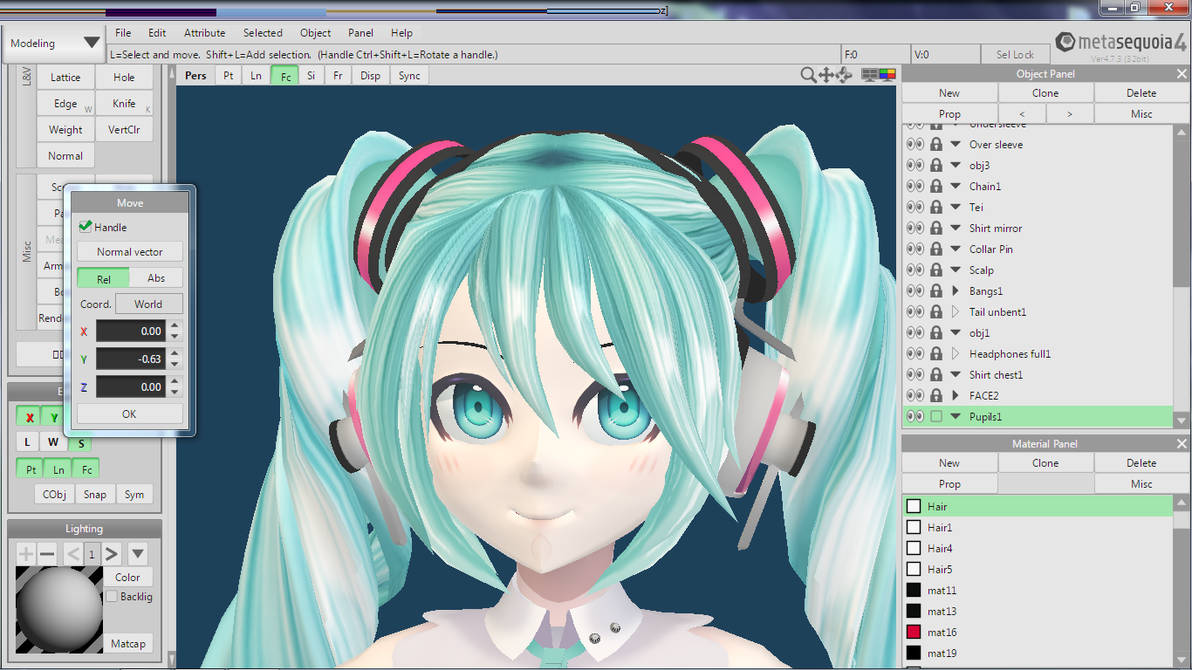Viewport: 1192px width, 670px height.
Task: Hide the Scalp object via eye icon
Action: point(915,269)
